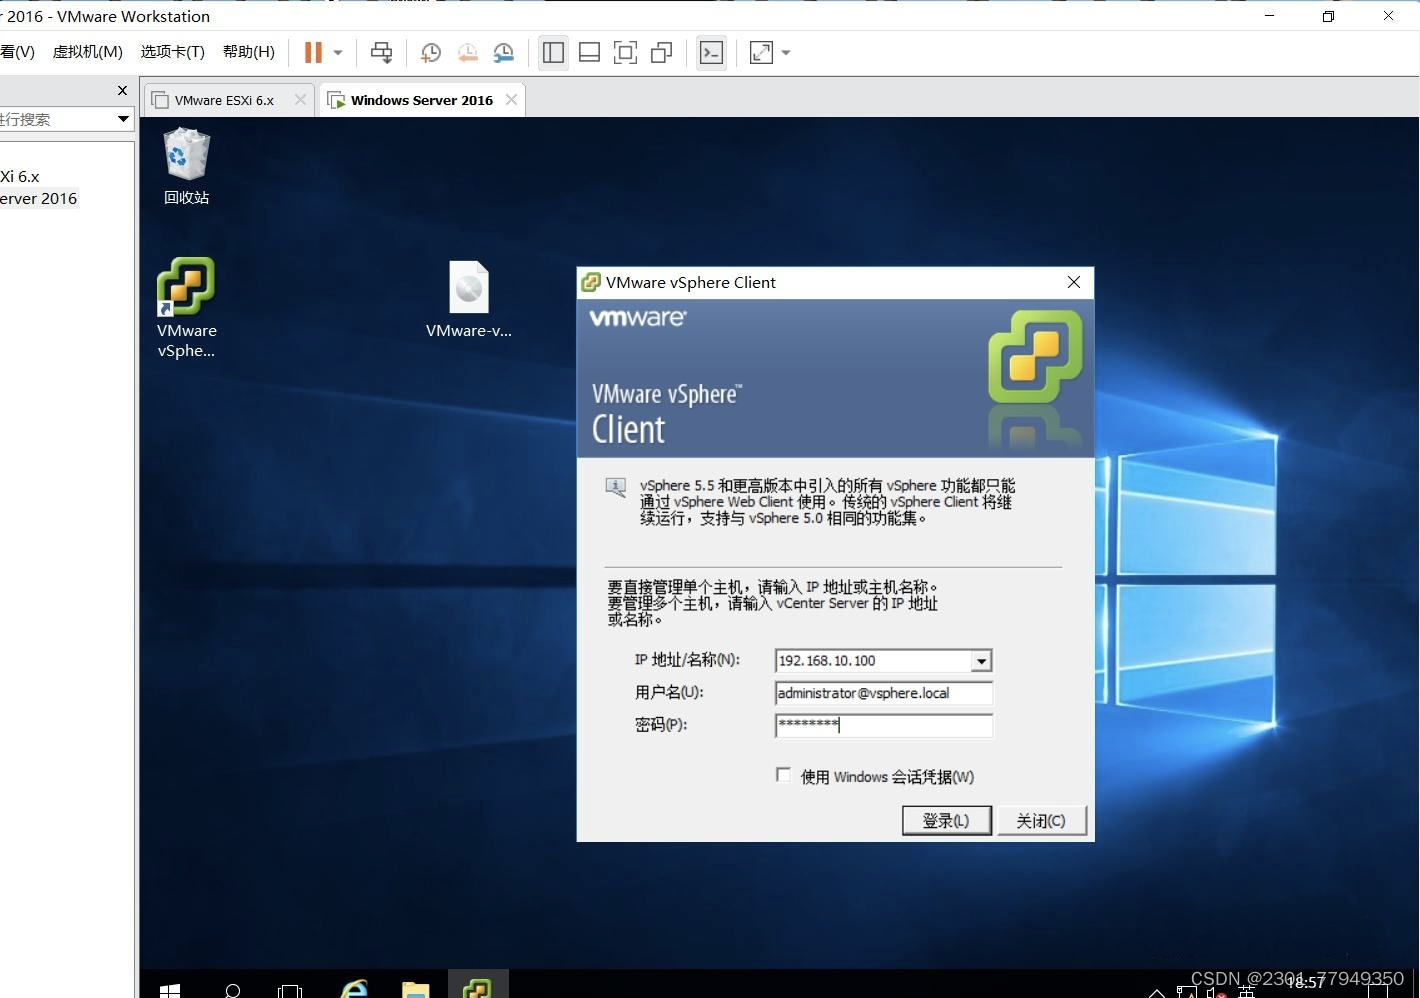Screen dimensions: 1420x998
Task: Open the 选项卡(T) menu
Action: coord(172,52)
